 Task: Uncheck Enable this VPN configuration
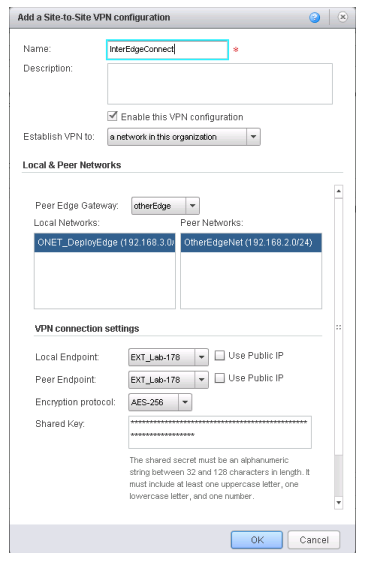(112, 116)
